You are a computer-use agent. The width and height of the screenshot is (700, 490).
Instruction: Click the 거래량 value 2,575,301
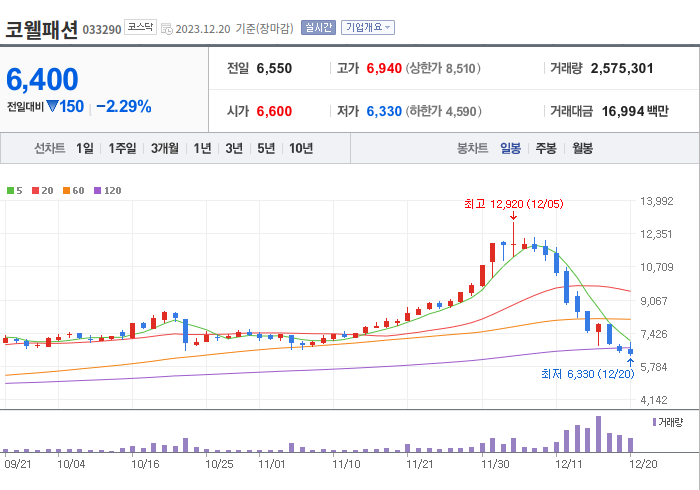622,68
